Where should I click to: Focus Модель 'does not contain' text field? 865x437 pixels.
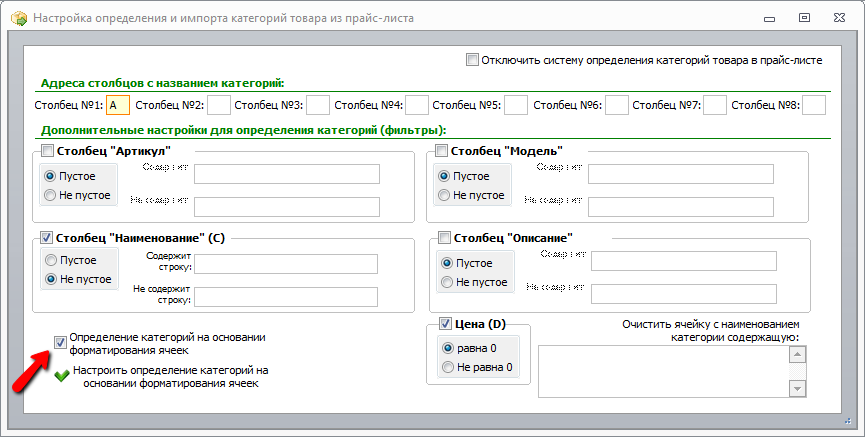coord(681,207)
